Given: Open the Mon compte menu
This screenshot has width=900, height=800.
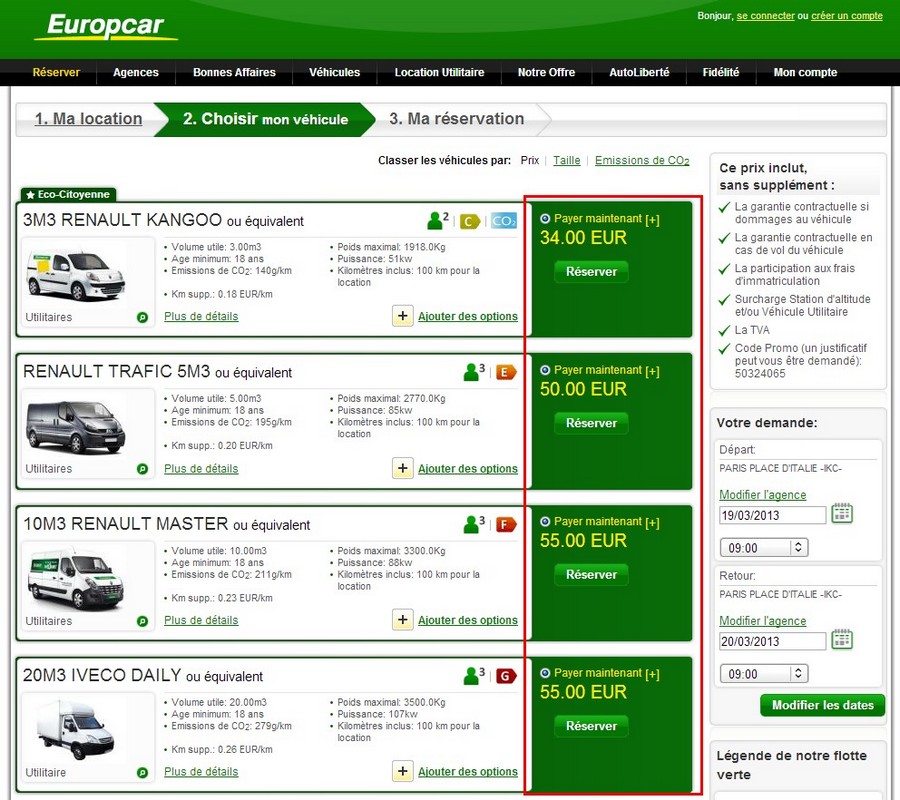Looking at the screenshot, I should pyautogui.click(x=805, y=72).
